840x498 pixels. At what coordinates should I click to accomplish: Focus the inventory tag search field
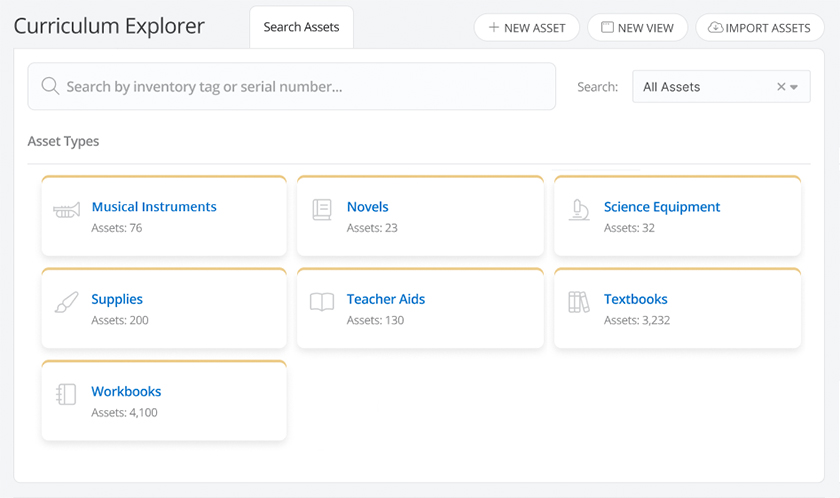pos(291,86)
